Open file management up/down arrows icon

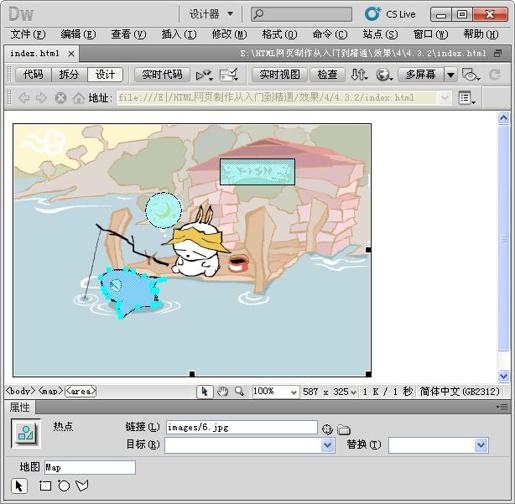(359, 74)
